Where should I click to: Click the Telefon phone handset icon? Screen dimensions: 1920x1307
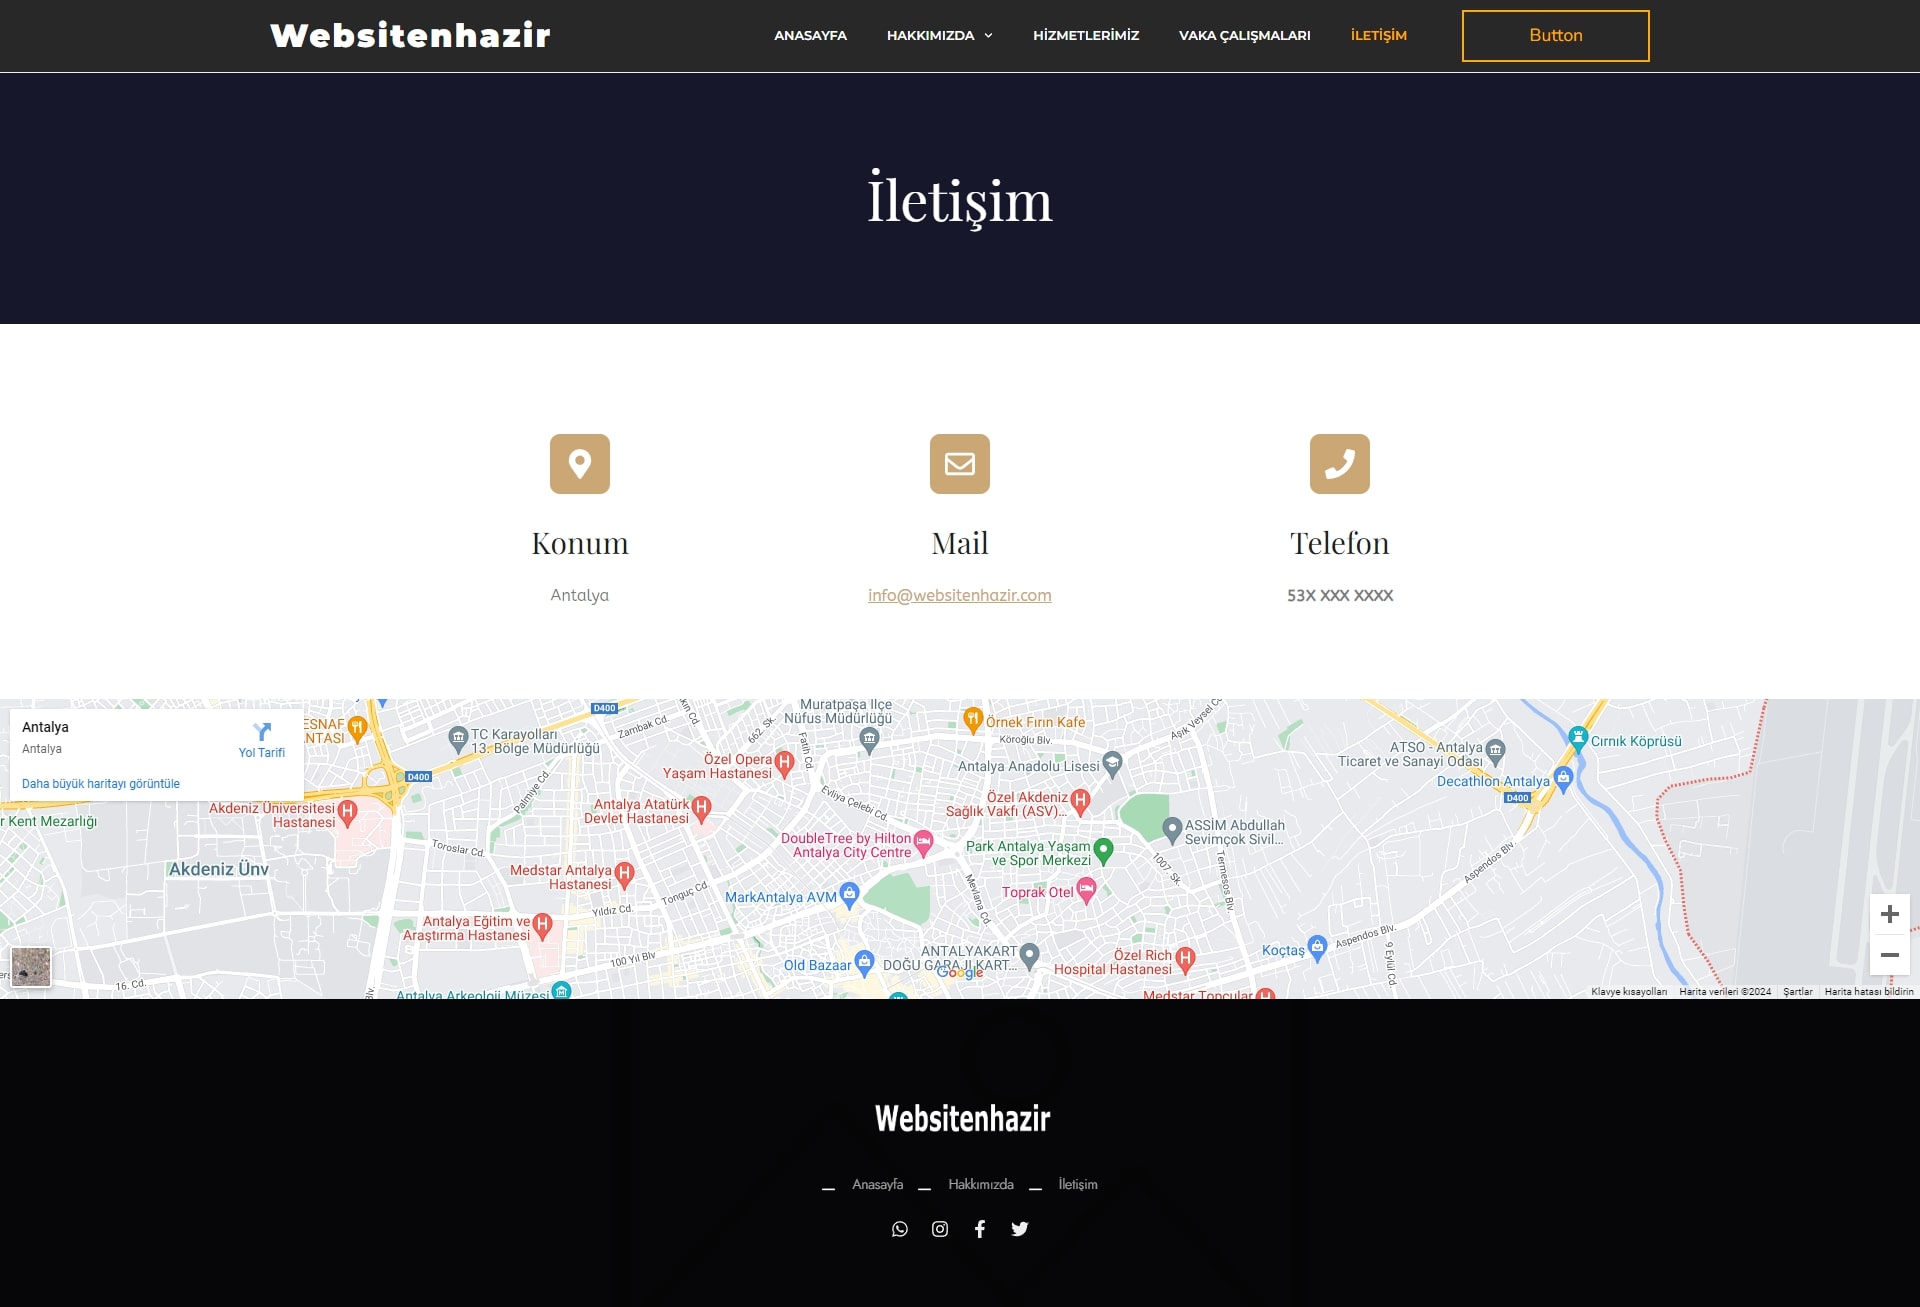tap(1340, 464)
